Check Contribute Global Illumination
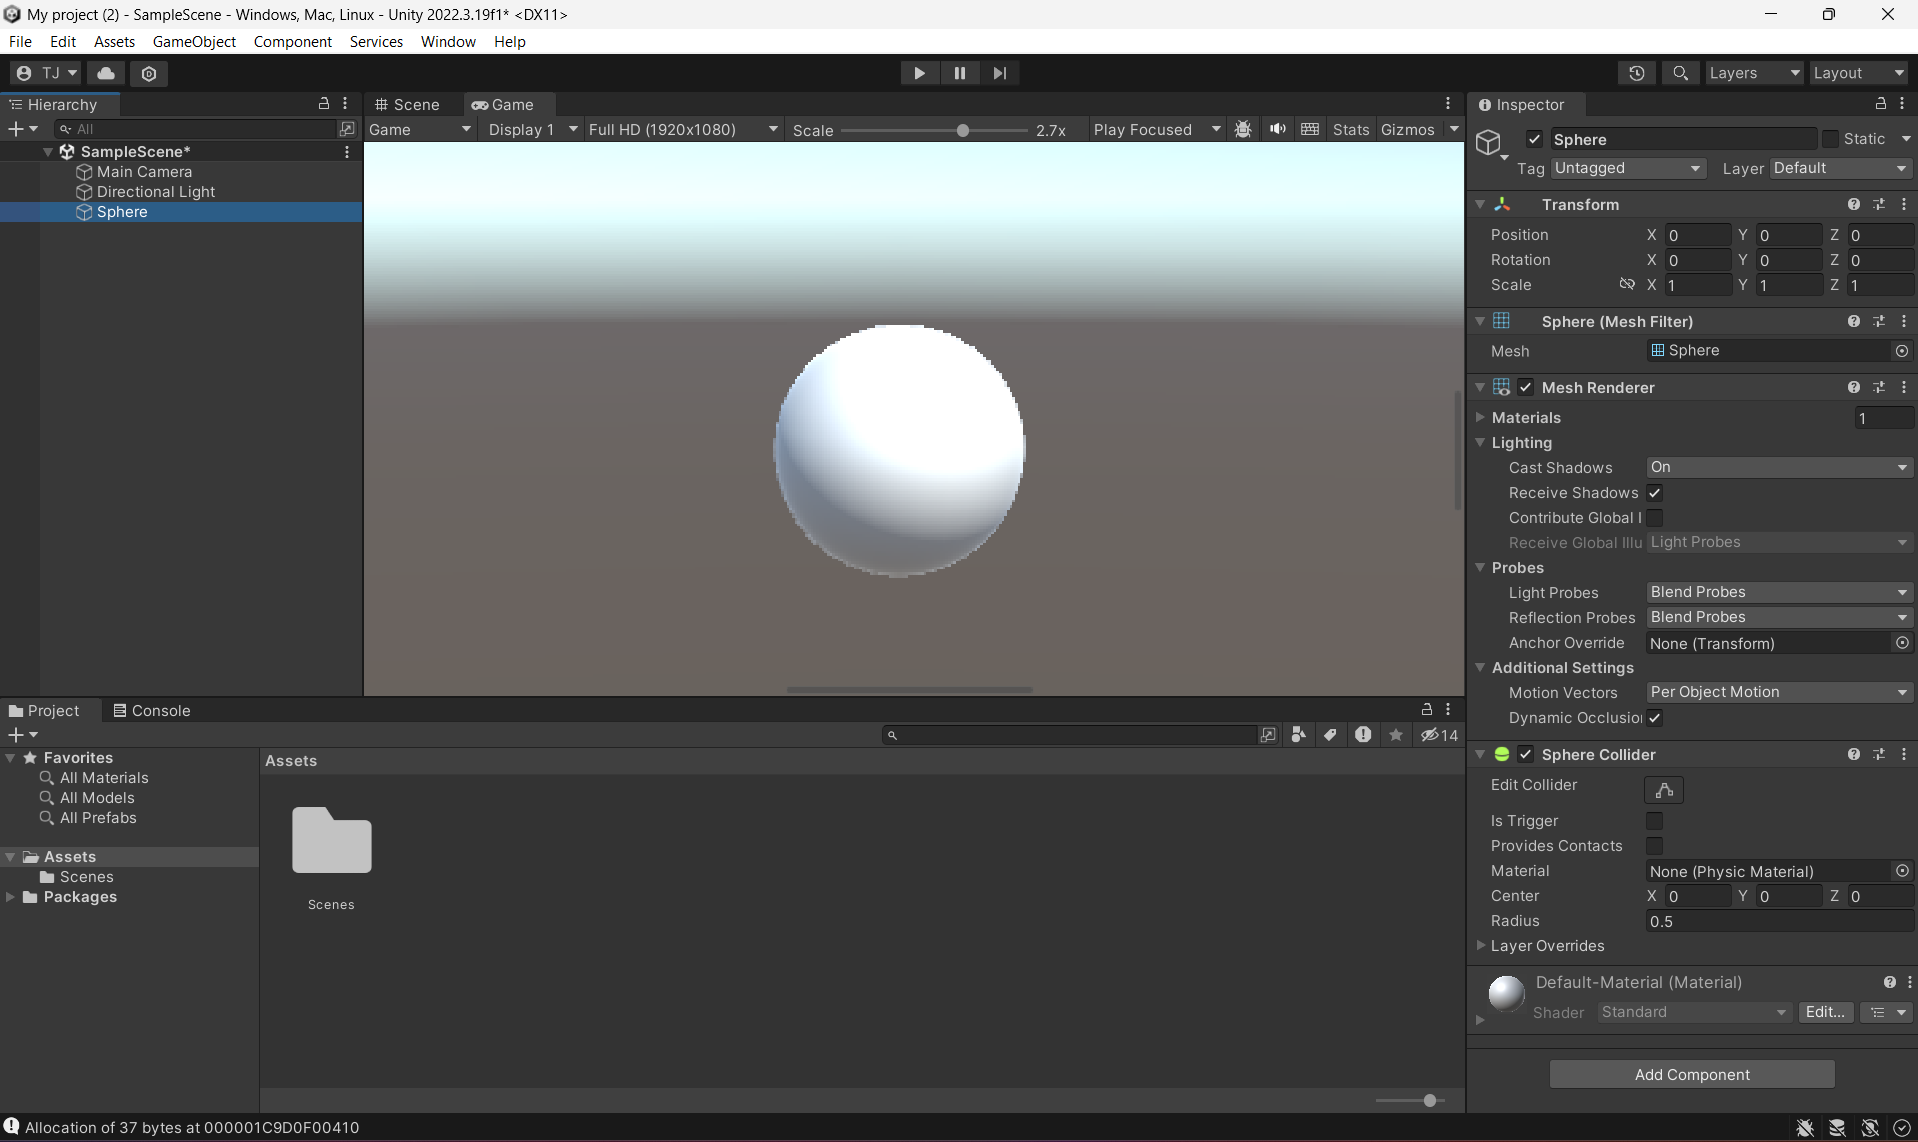This screenshot has height=1142, width=1918. pos(1655,518)
